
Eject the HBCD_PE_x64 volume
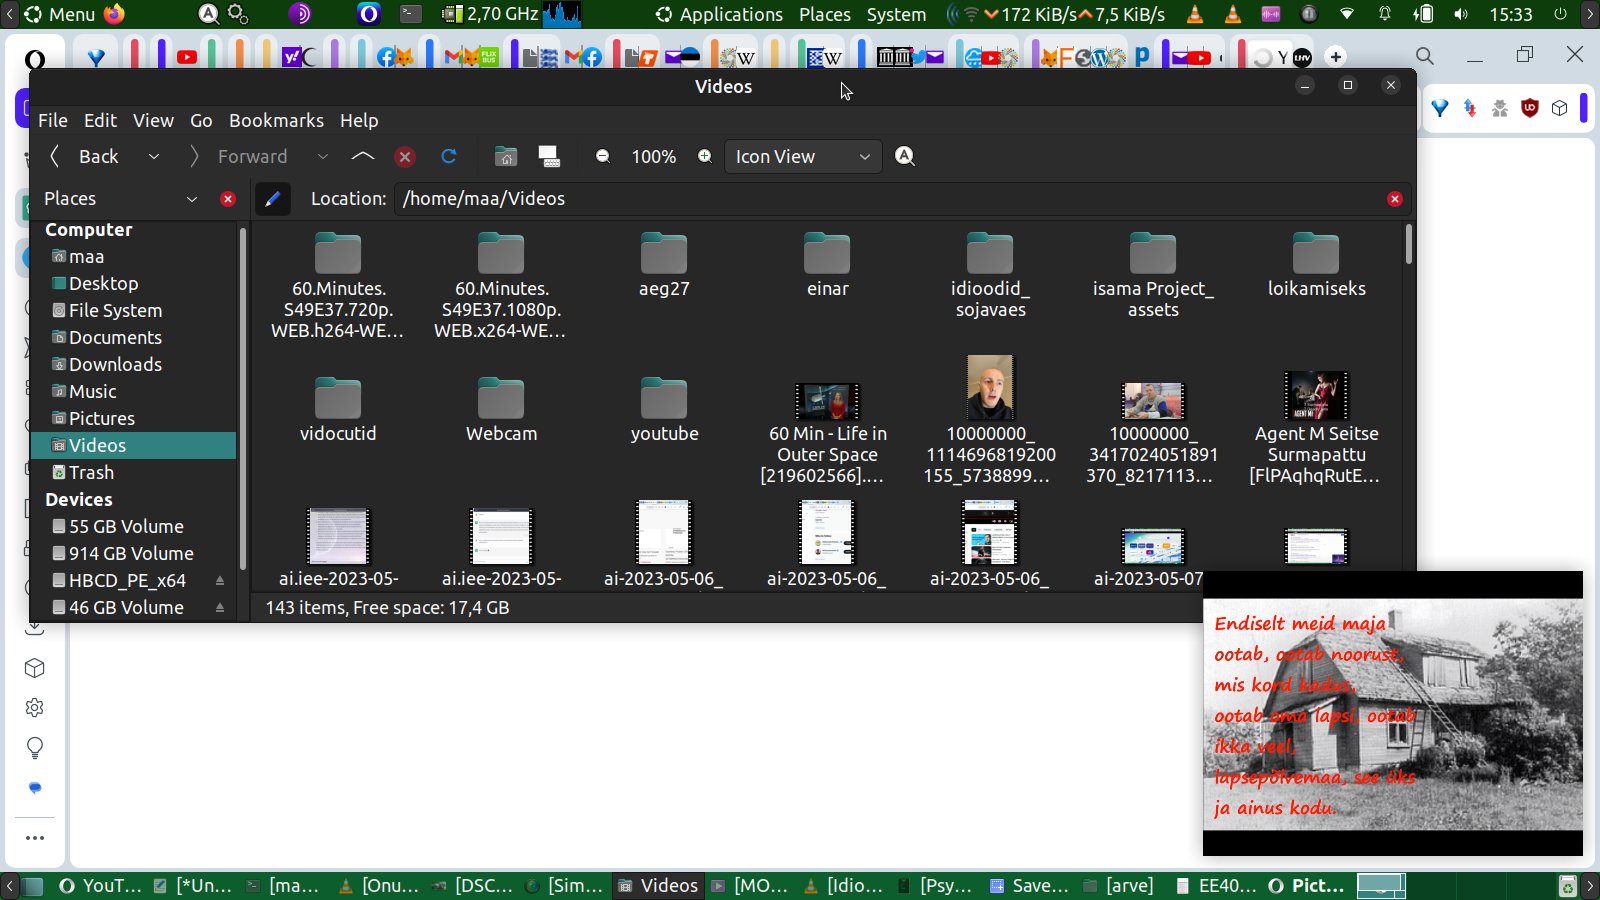tap(220, 581)
